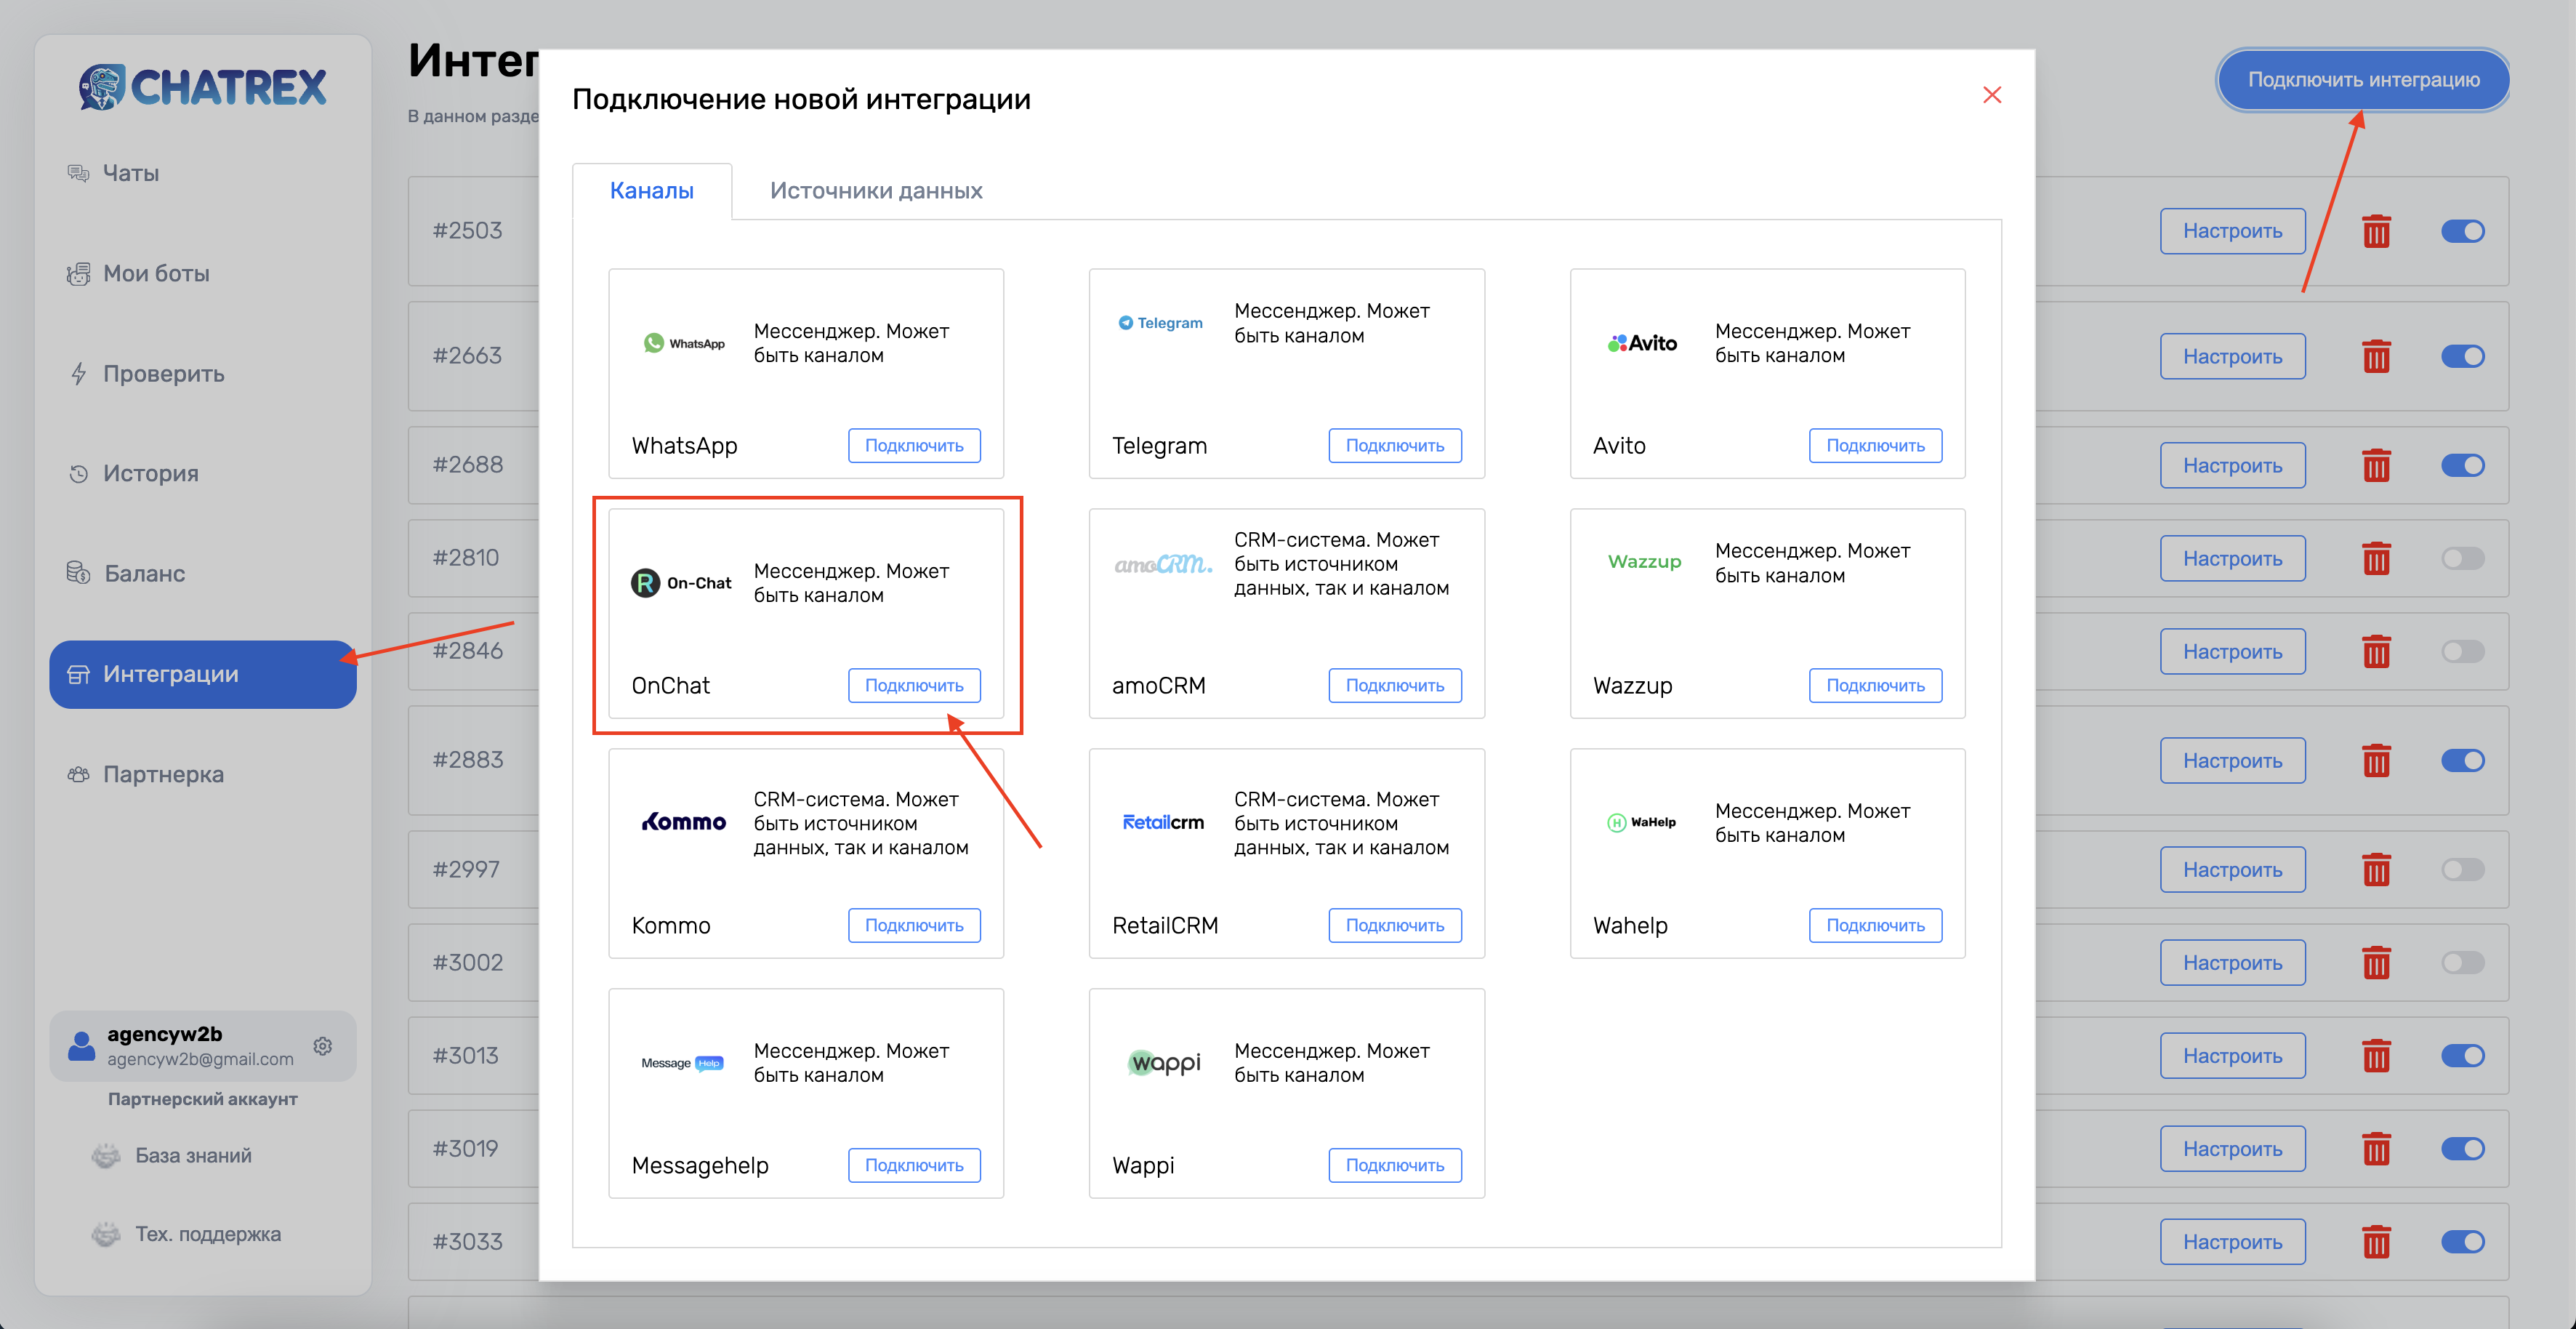Click Настроить for integration #2663
The width and height of the screenshot is (2576, 1329).
coord(2233,357)
